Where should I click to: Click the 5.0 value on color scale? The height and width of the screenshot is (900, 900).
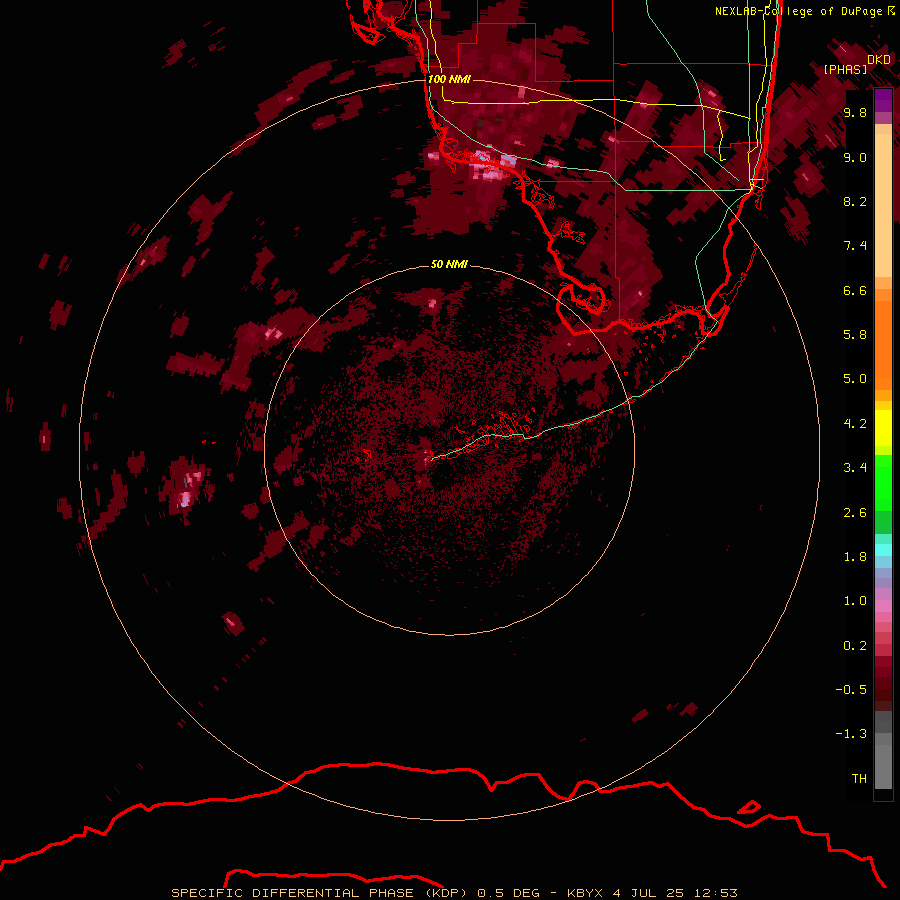855,379
